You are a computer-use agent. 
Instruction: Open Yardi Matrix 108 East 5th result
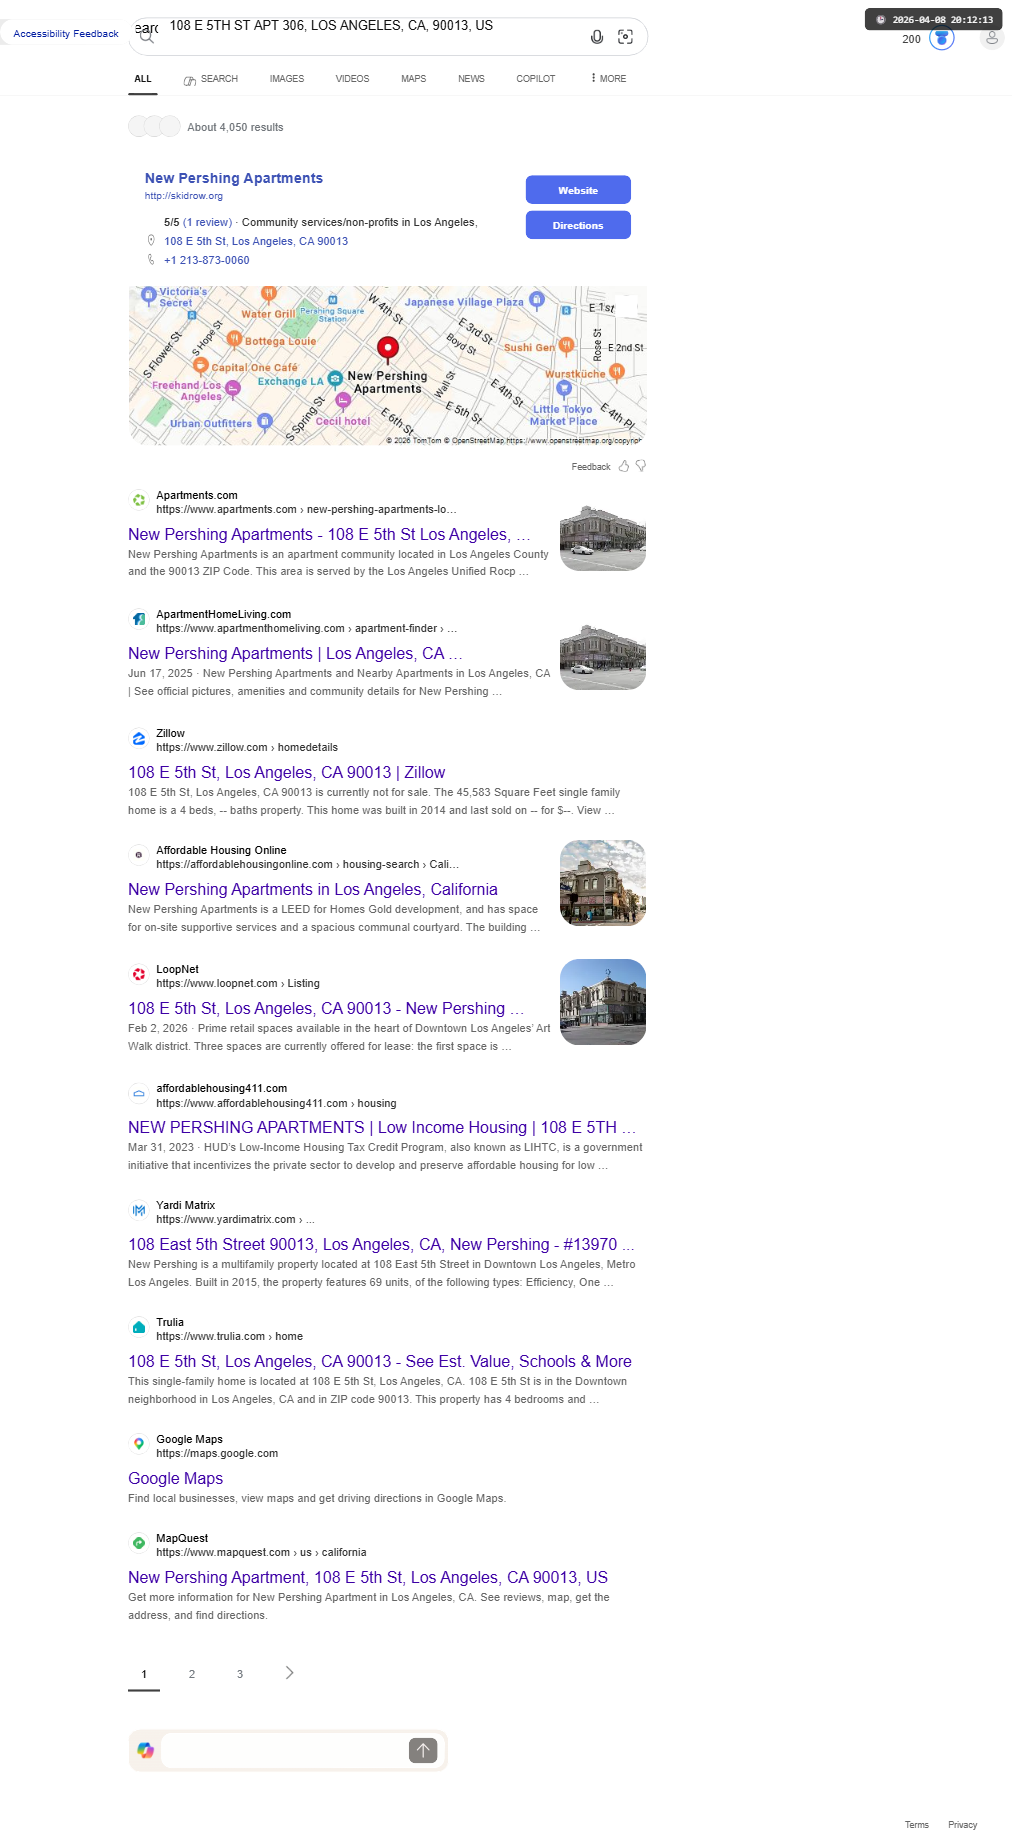coord(381,1245)
